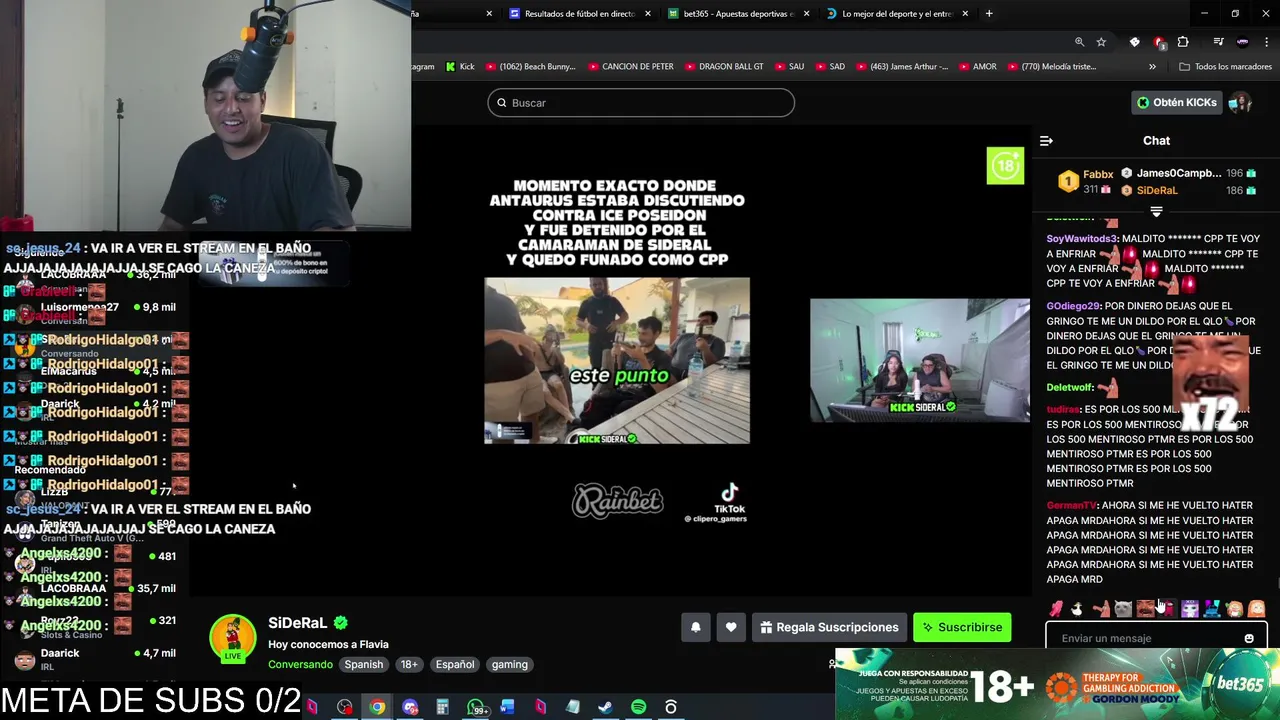Open a new browser tab
The width and height of the screenshot is (1280, 720).
coord(989,14)
